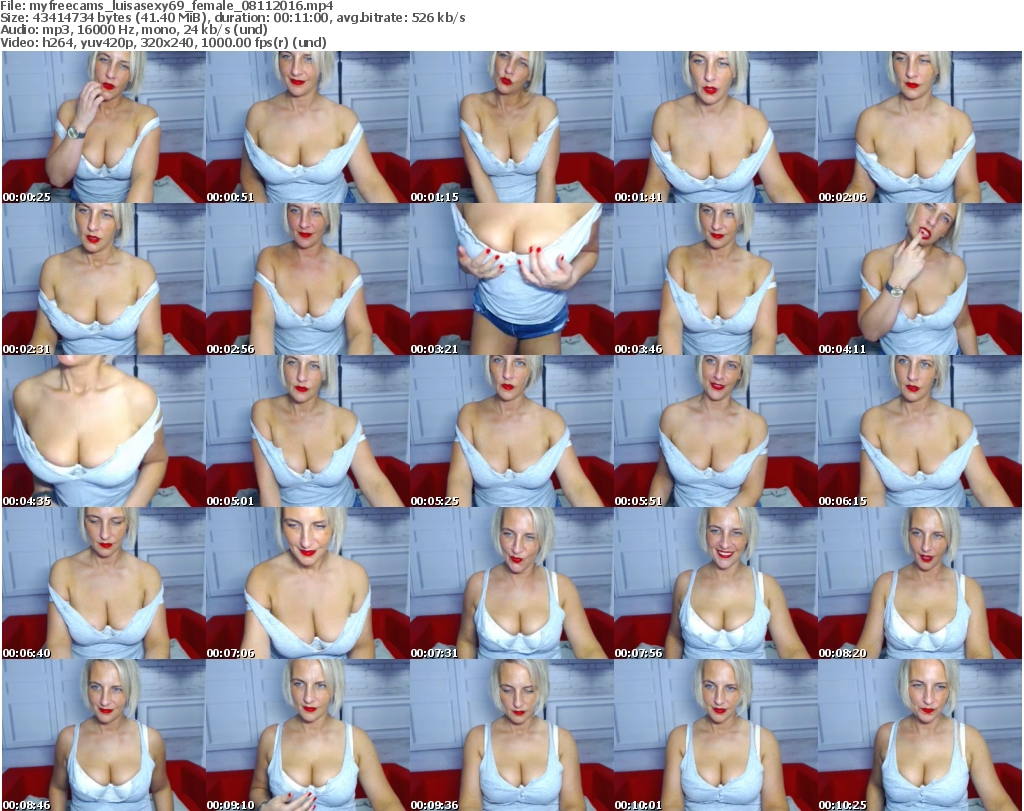Select the thumbnail stamped 00:02:31
Screen dimensions: 1024x811
103,279
